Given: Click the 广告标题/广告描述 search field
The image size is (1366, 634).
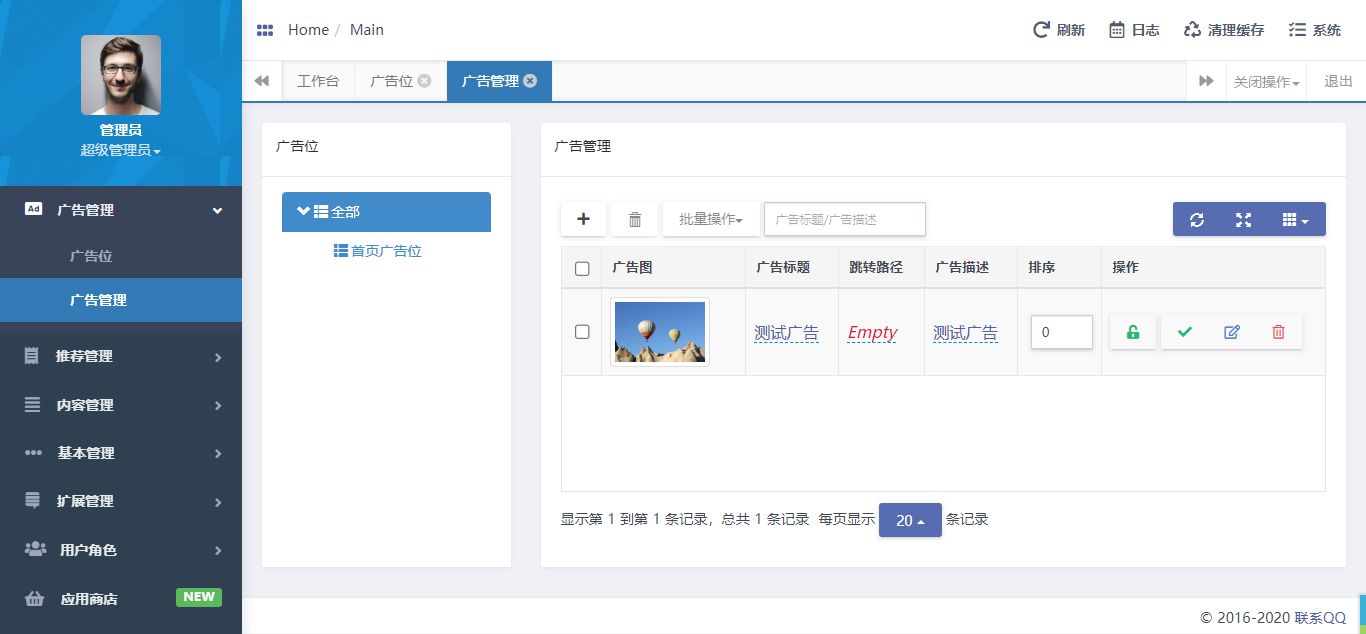Looking at the screenshot, I should coord(844,219).
